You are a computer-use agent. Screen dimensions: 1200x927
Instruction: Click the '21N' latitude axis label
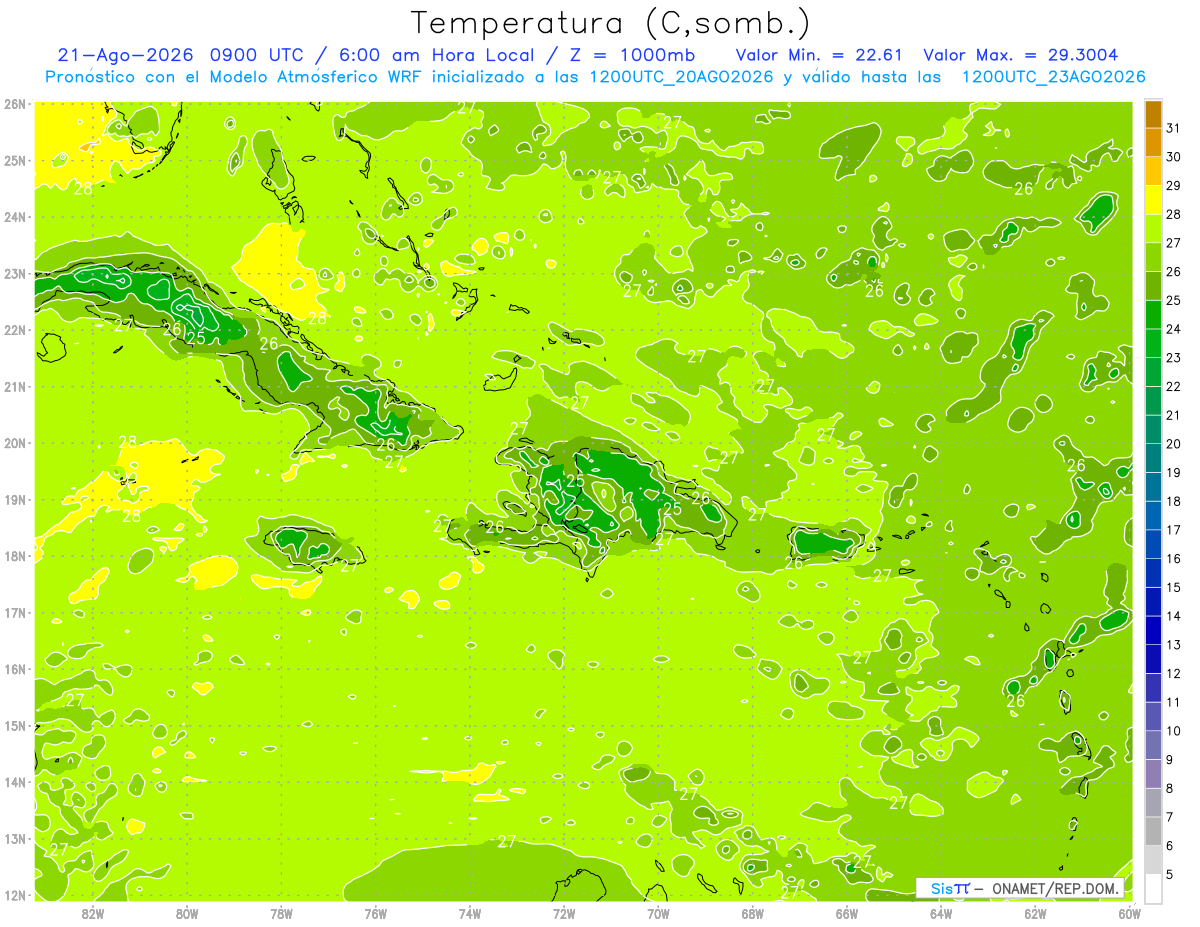pos(15,386)
